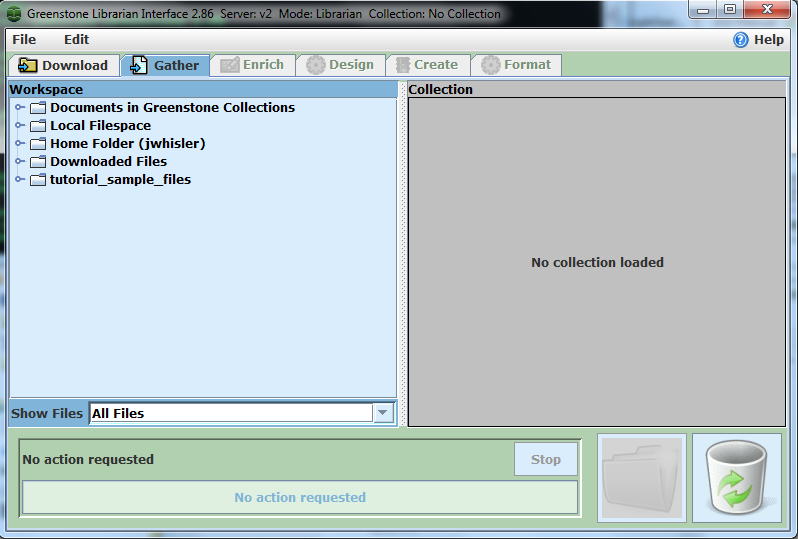Select the Gather tab

point(166,65)
